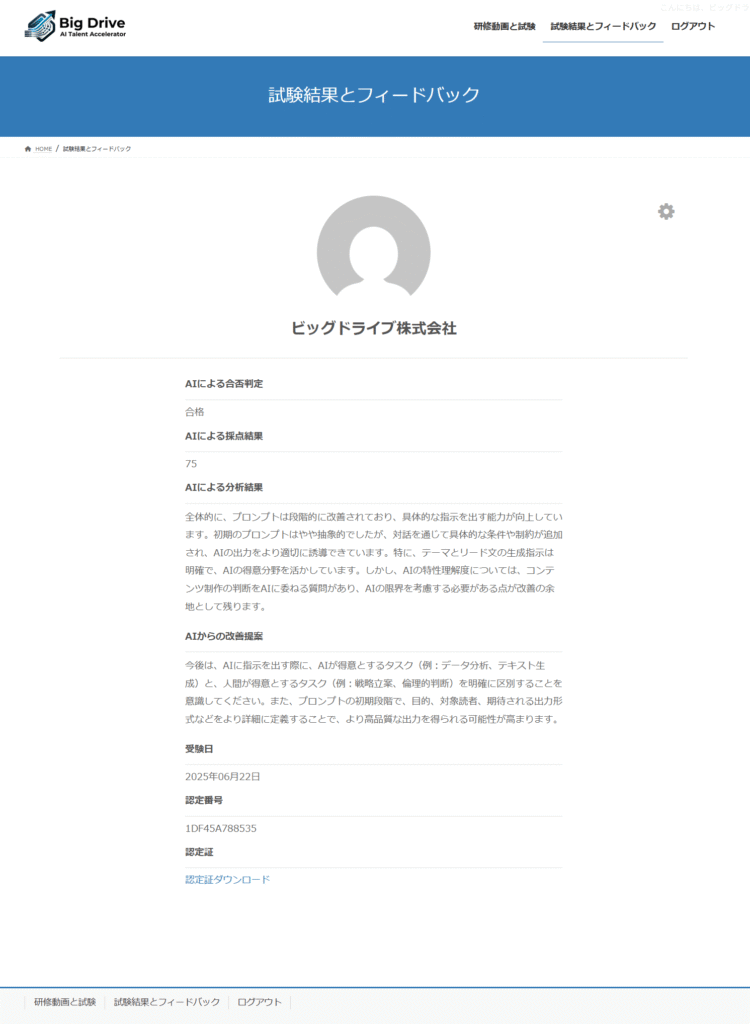Click the AIによる採点結果 heading

click(x=224, y=436)
